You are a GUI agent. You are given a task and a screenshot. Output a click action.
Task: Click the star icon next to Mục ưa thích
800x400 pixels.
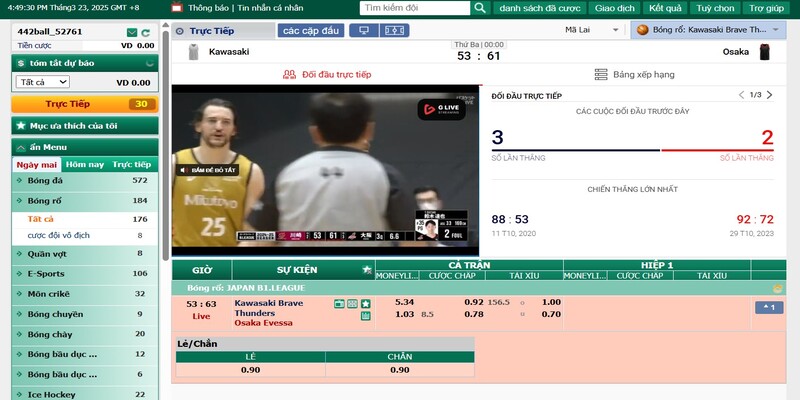coord(20,126)
